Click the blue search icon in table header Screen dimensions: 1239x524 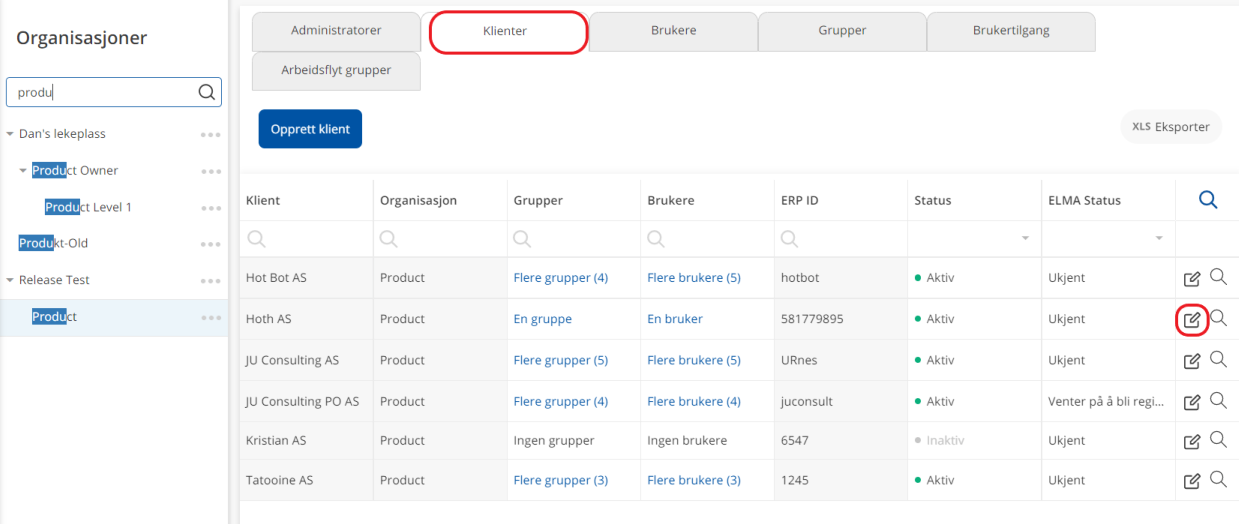coord(1207,200)
